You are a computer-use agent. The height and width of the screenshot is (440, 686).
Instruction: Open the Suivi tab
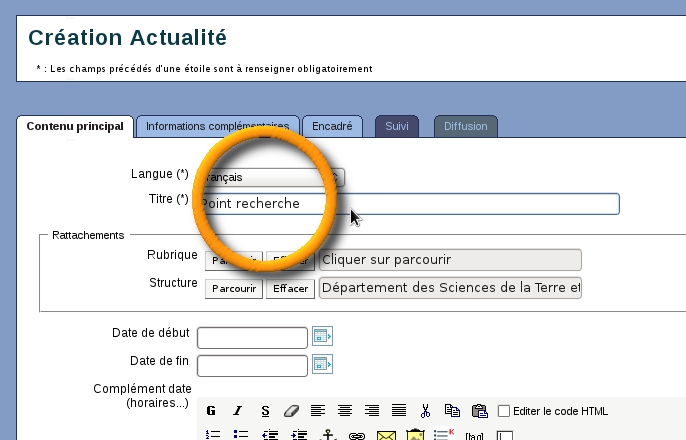point(397,127)
